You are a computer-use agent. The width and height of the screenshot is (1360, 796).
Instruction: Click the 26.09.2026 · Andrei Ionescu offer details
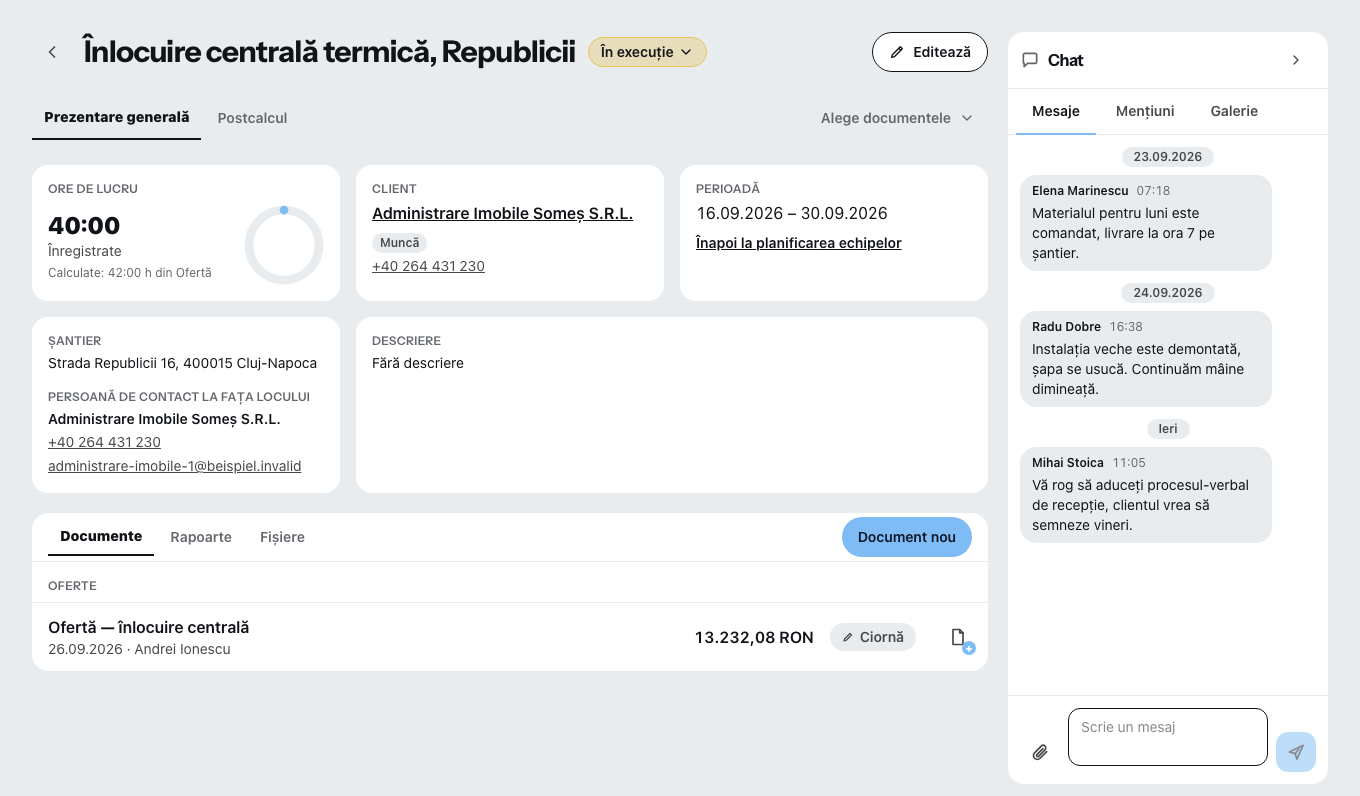pos(139,649)
